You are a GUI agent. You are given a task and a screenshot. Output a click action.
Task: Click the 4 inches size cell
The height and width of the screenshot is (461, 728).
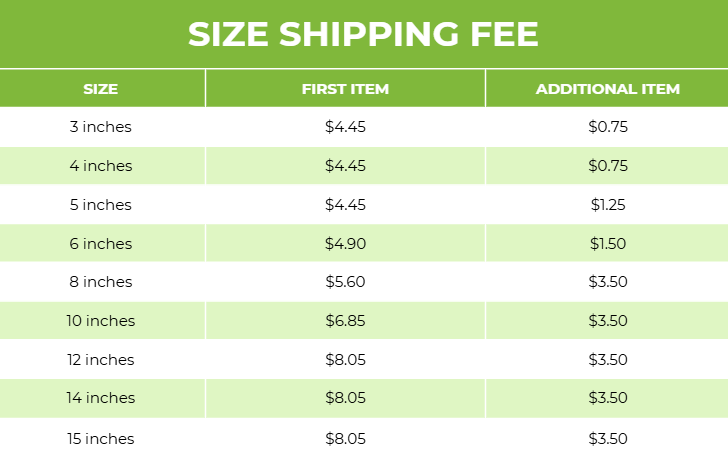pyautogui.click(x=100, y=166)
